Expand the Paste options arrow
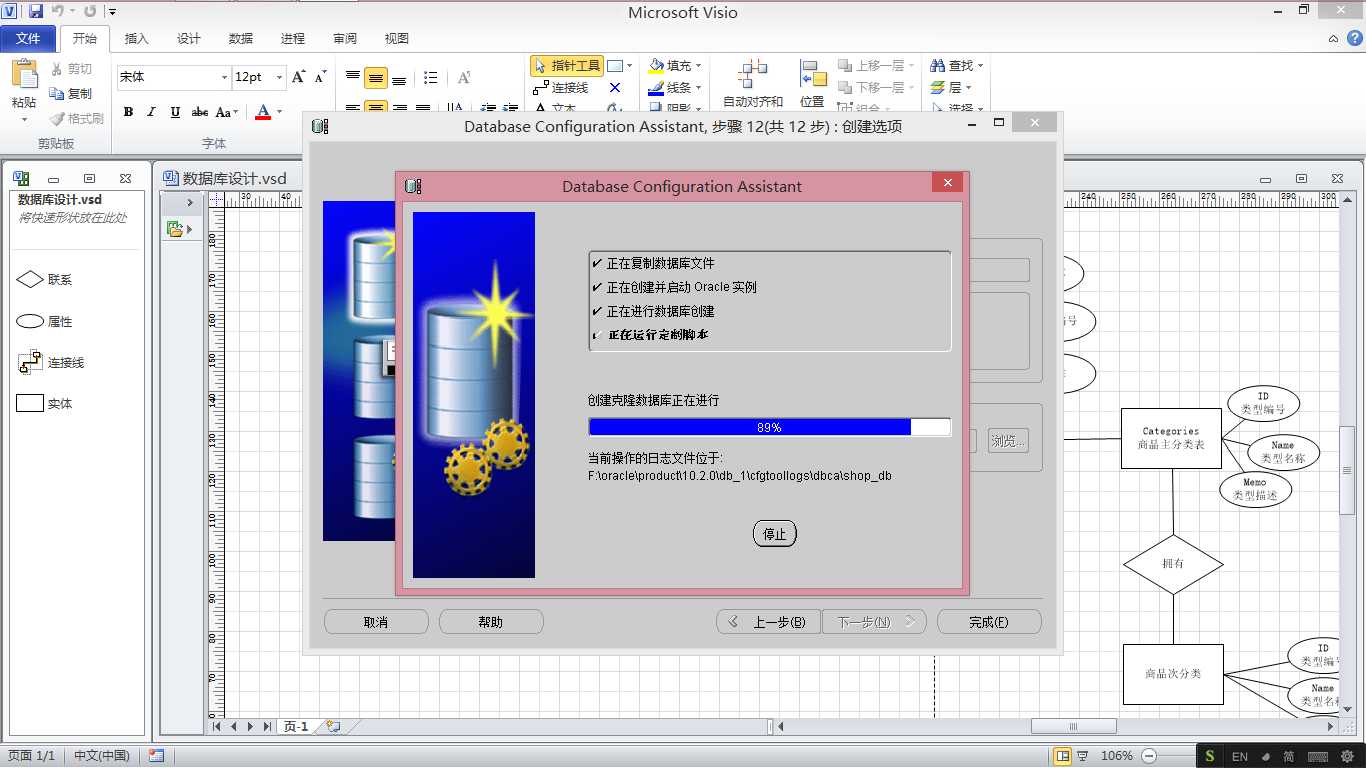The width and height of the screenshot is (1366, 768). click(x=24, y=119)
